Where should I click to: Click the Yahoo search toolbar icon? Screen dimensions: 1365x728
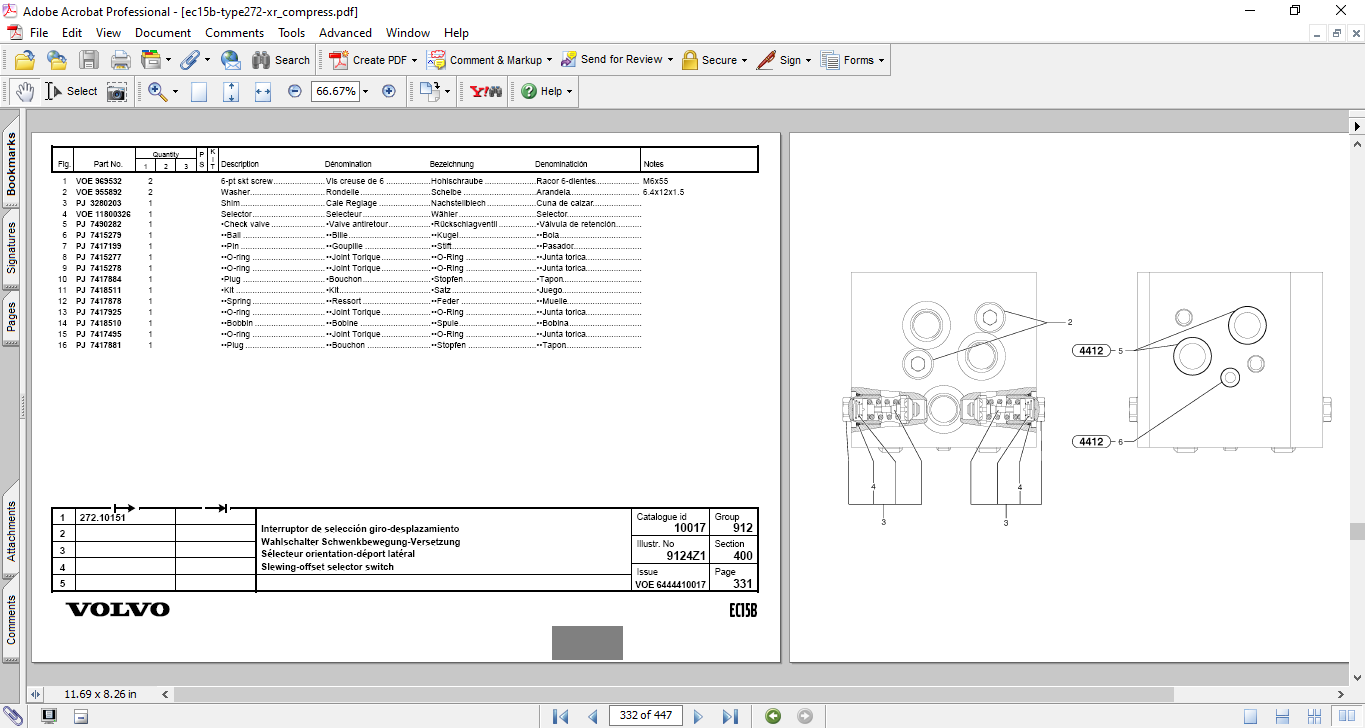point(486,91)
